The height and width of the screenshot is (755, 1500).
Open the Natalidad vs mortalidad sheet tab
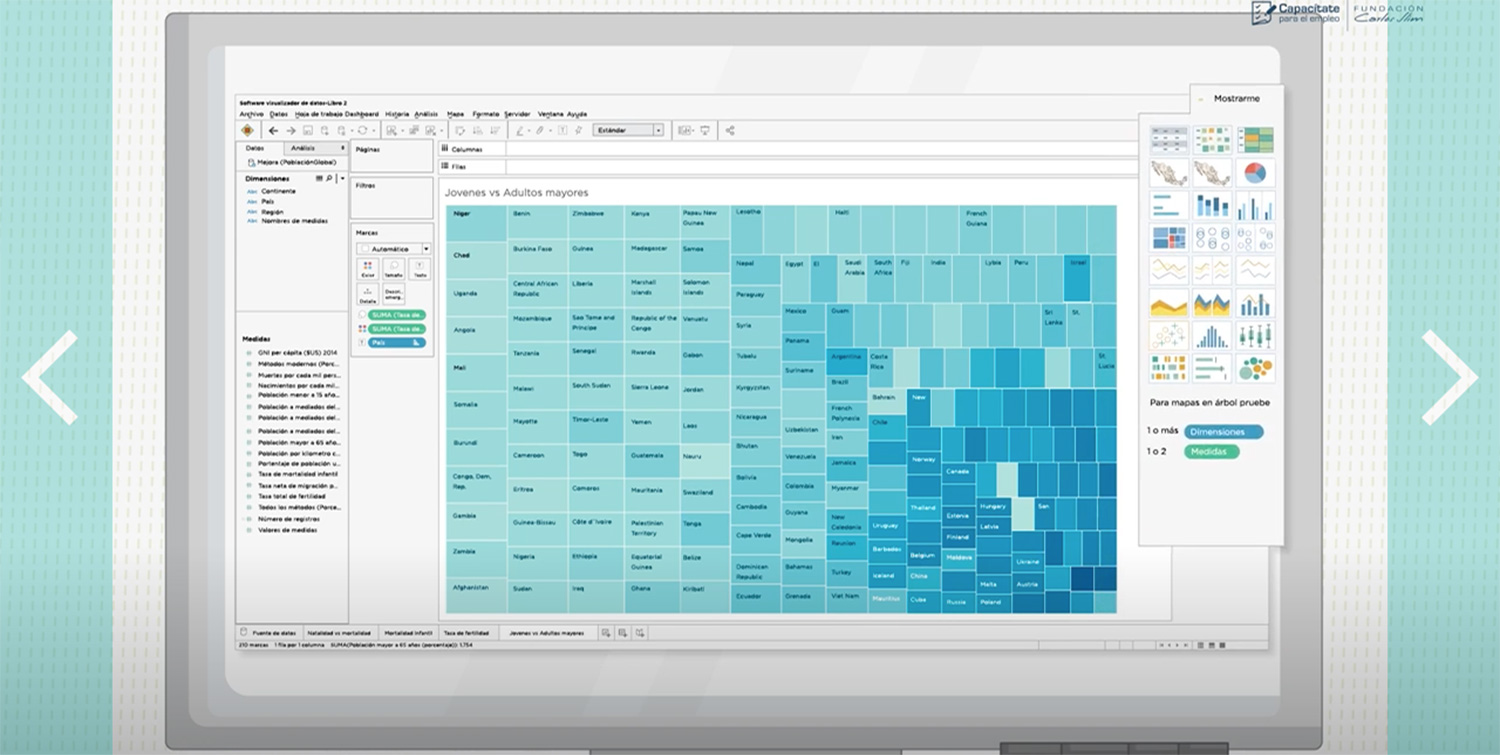pyautogui.click(x=339, y=633)
